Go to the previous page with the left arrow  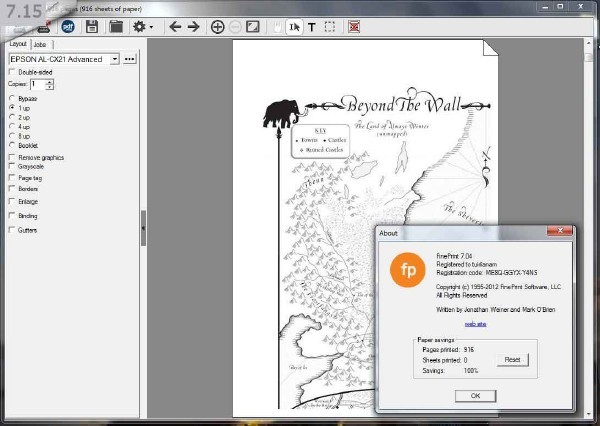click(175, 27)
